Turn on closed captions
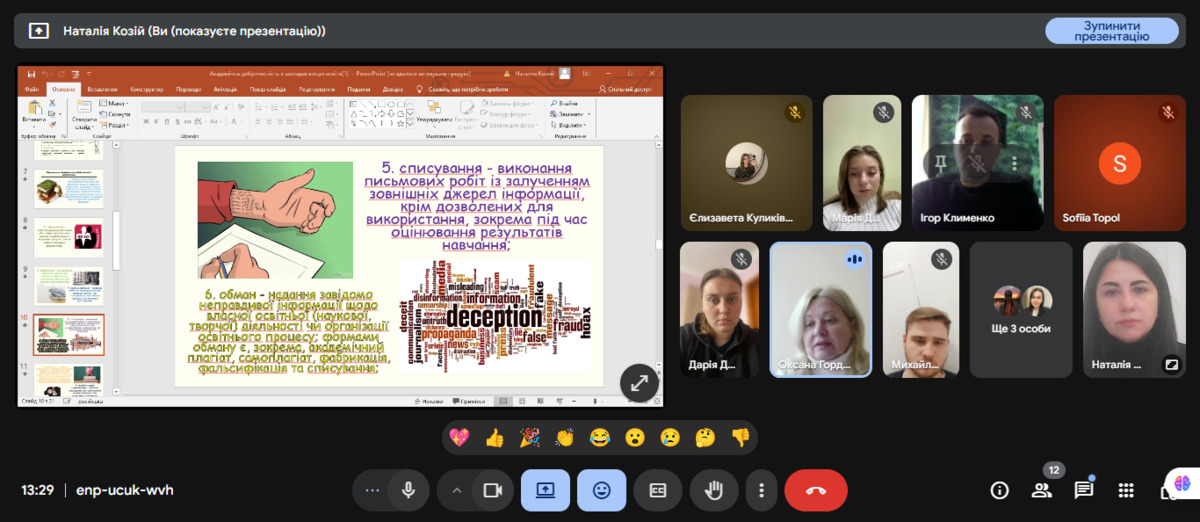This screenshot has width=1200, height=522. point(658,490)
